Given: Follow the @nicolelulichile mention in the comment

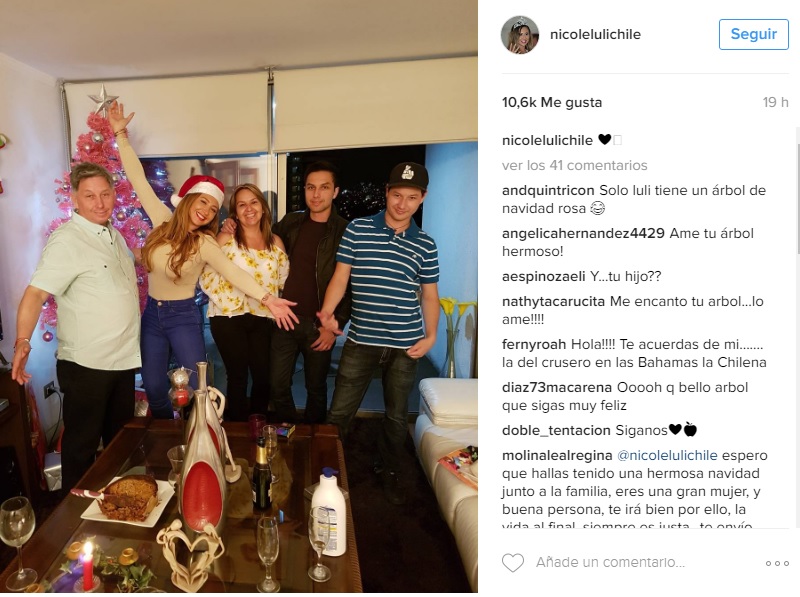Looking at the screenshot, I should pyautogui.click(x=667, y=455).
